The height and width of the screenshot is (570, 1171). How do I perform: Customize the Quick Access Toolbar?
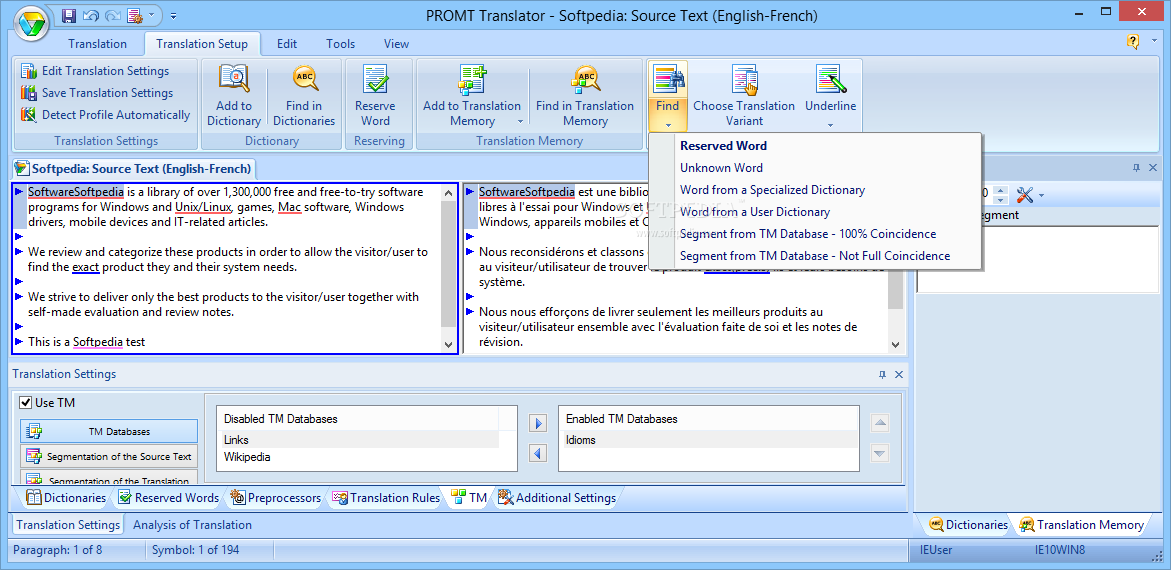pos(173,15)
